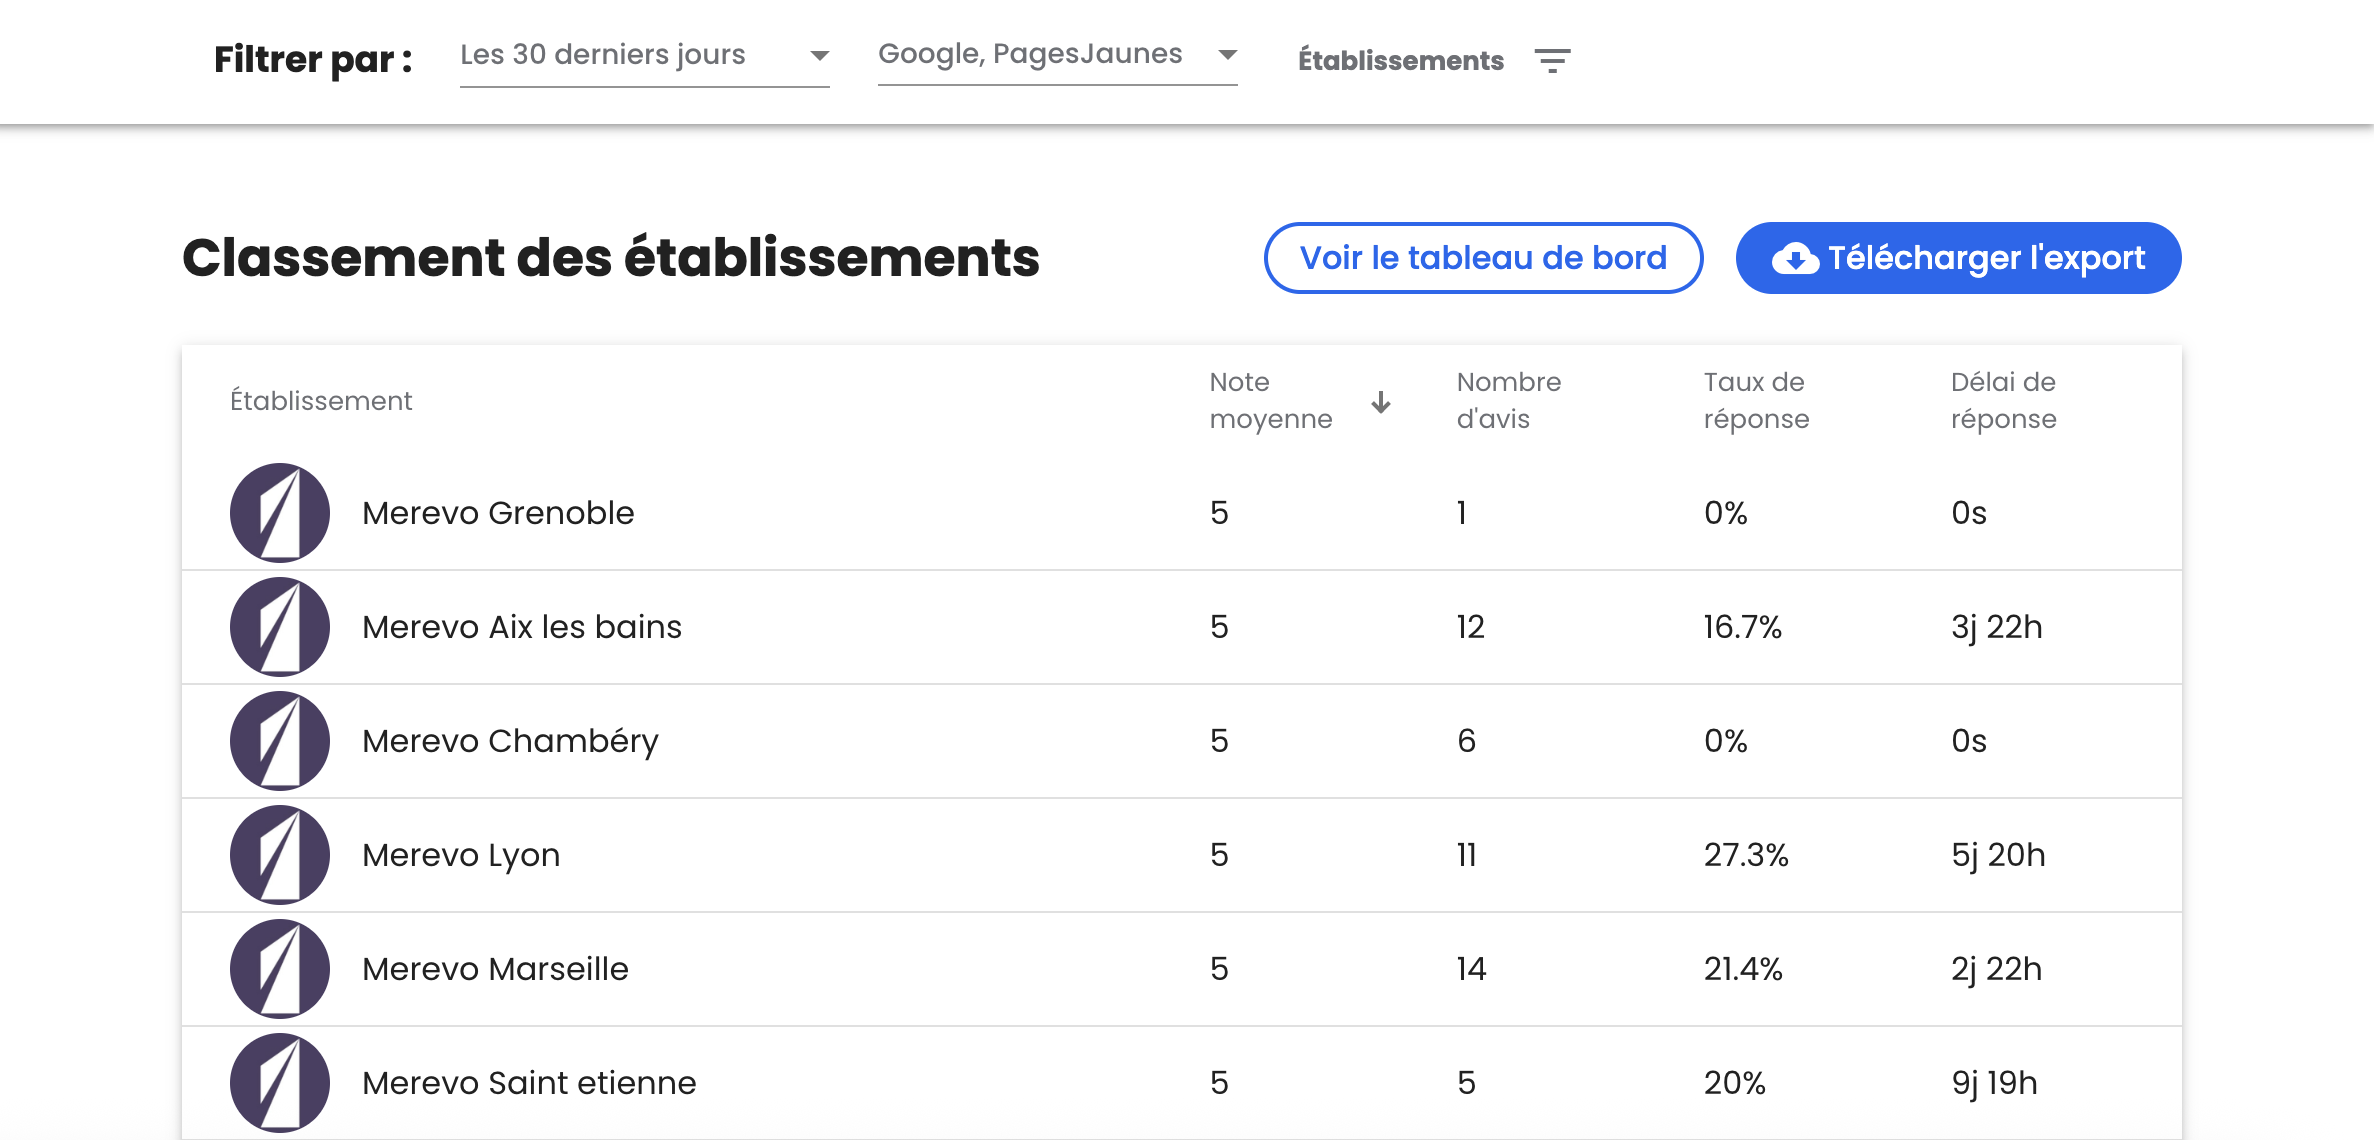Click the 'Établissement' column header
2374x1140 pixels.
(321, 401)
